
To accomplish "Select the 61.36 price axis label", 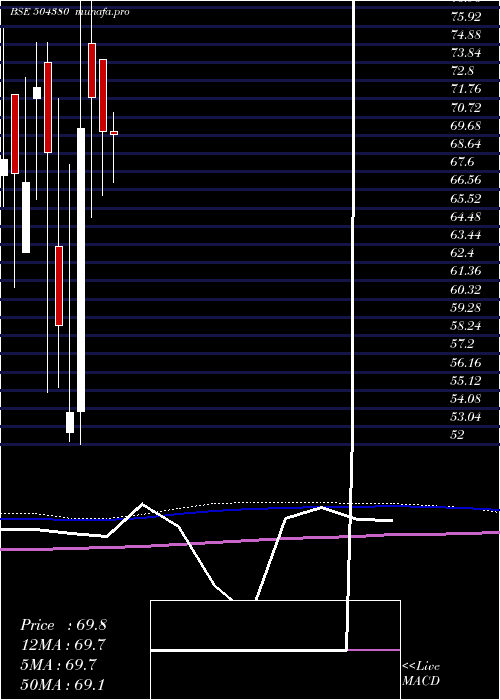I will pos(466,271).
